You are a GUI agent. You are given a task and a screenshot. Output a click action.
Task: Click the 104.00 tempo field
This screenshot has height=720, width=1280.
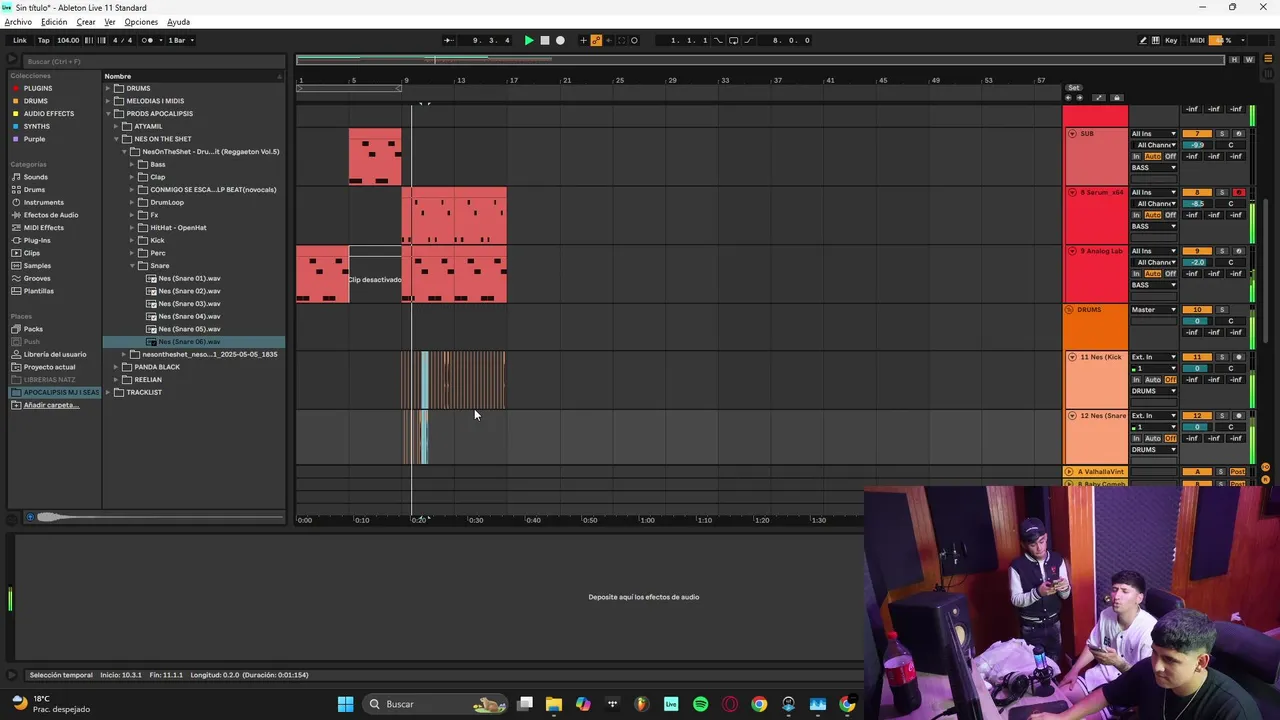(x=68, y=40)
